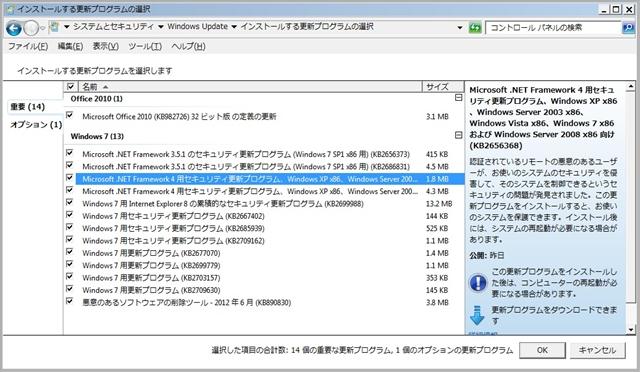This screenshot has width=640, height=372.
Task: Open dropdown arrow before Windows Update breadcrumb
Action: pyautogui.click(x=161, y=27)
